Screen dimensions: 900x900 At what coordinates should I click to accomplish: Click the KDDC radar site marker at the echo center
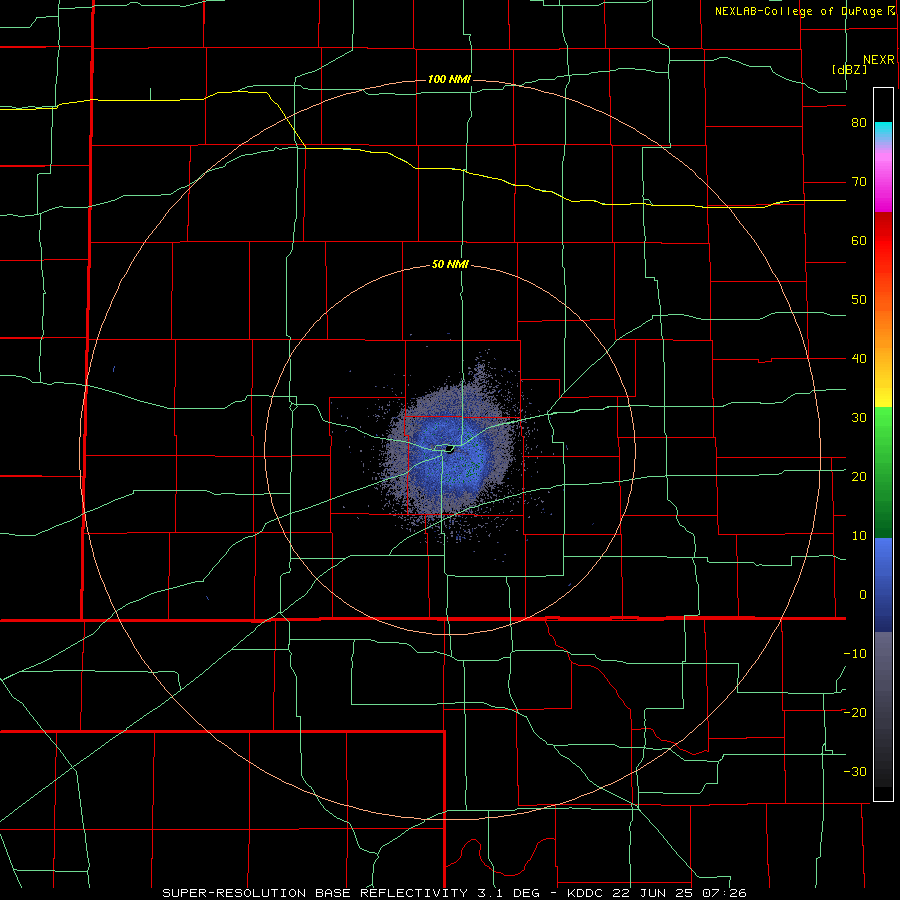pos(449,449)
